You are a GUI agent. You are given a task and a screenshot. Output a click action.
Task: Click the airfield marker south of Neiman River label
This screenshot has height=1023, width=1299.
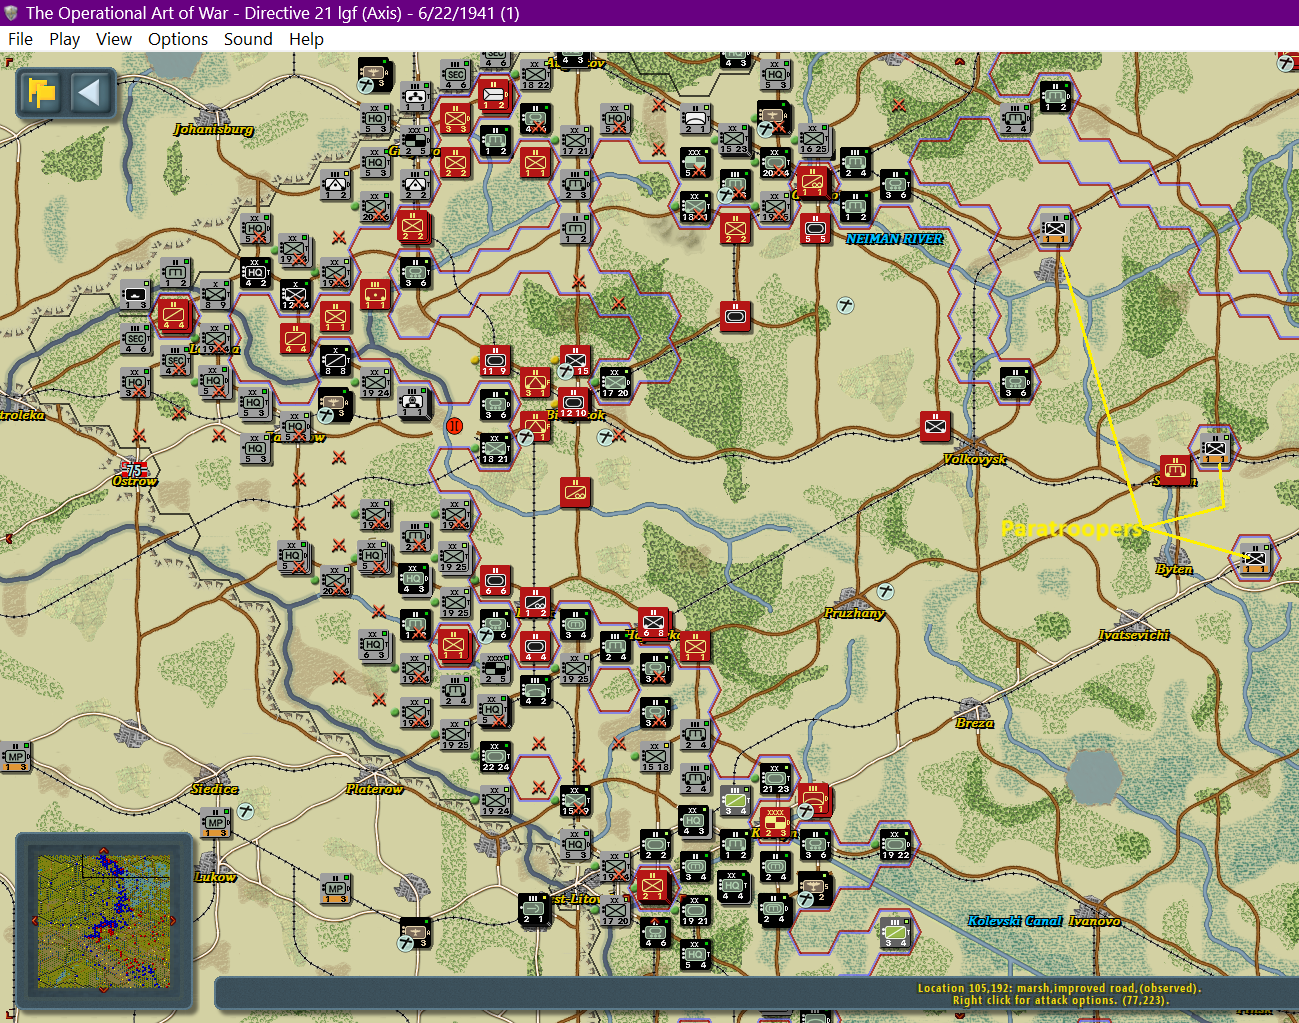846,306
